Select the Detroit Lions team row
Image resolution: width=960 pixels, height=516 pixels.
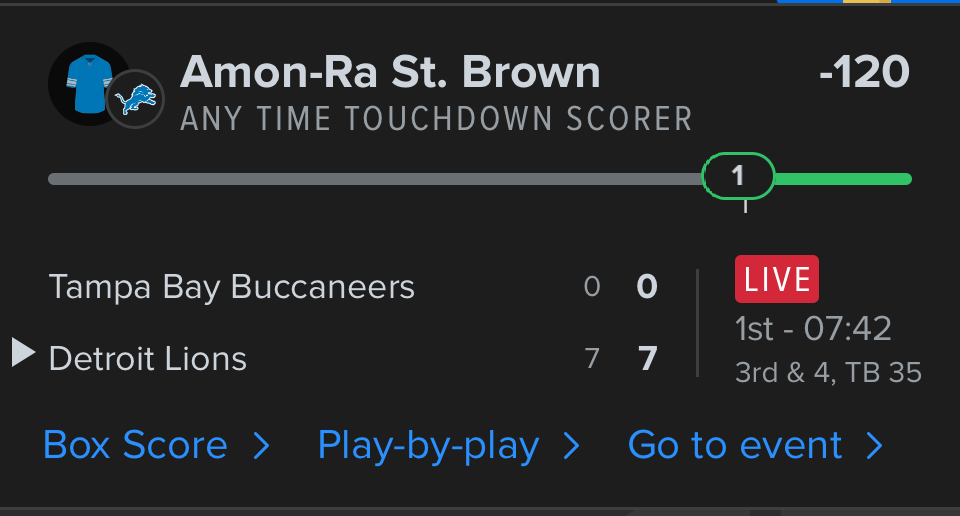pyautogui.click(x=148, y=359)
